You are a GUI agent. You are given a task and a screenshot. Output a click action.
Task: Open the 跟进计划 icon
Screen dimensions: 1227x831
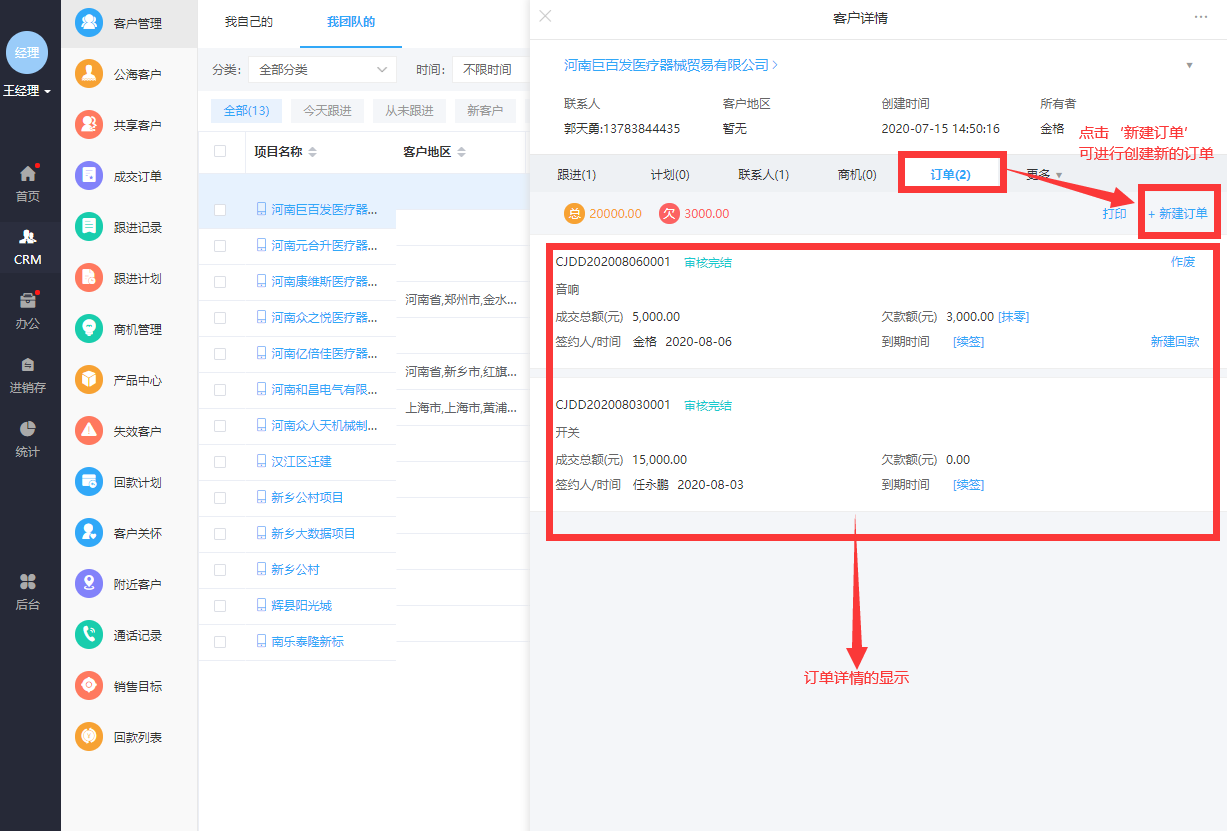coord(89,278)
